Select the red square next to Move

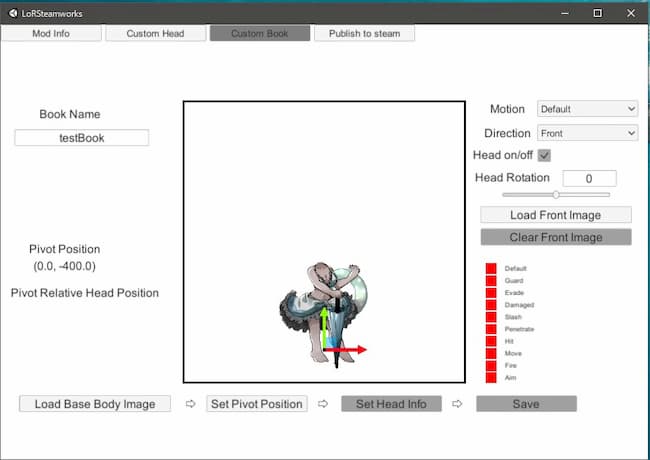pyautogui.click(x=491, y=353)
